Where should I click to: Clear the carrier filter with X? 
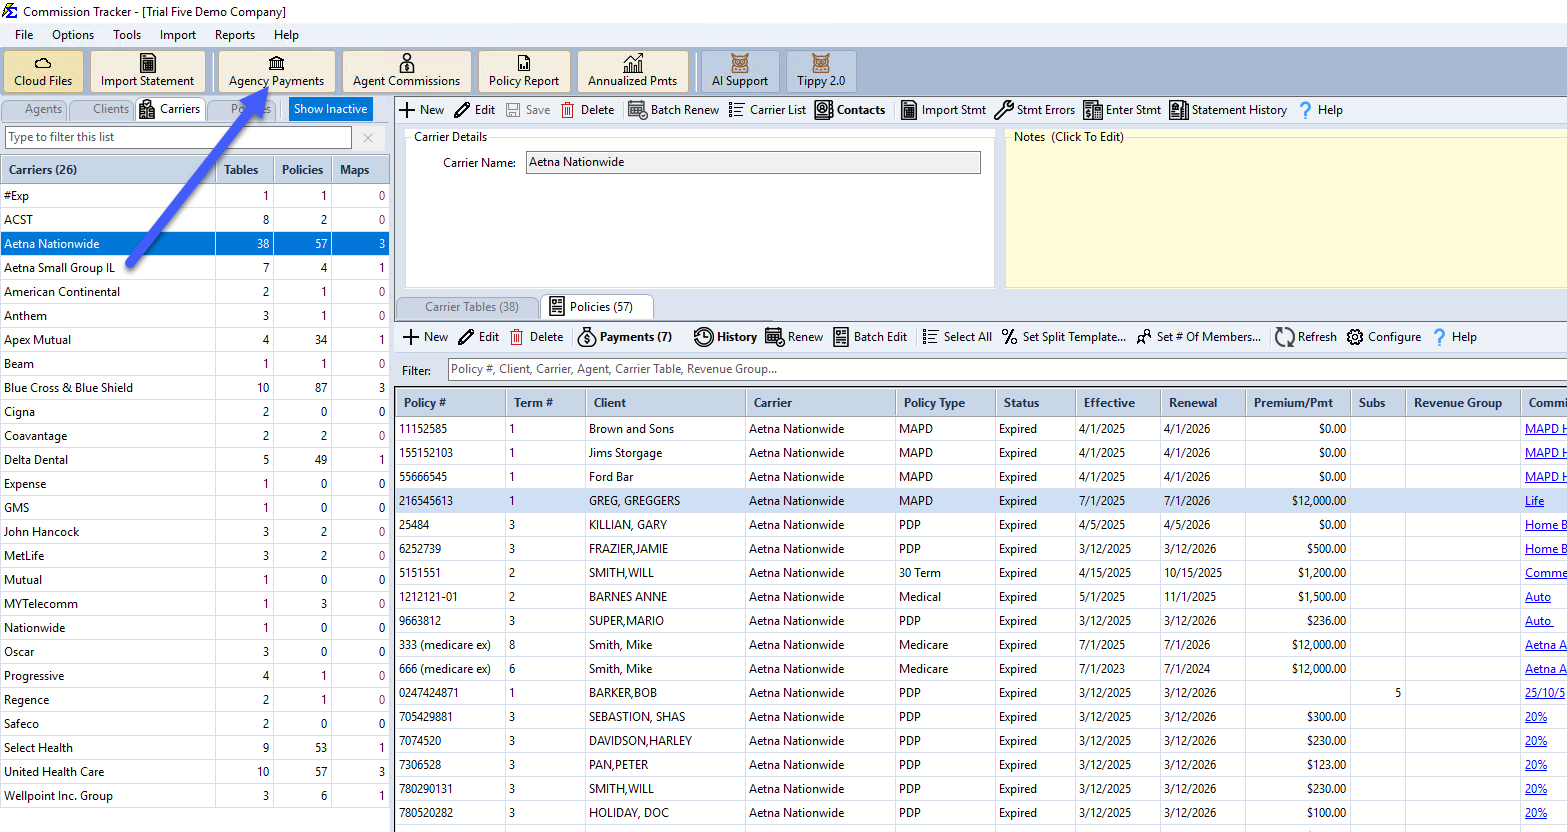pos(368,138)
